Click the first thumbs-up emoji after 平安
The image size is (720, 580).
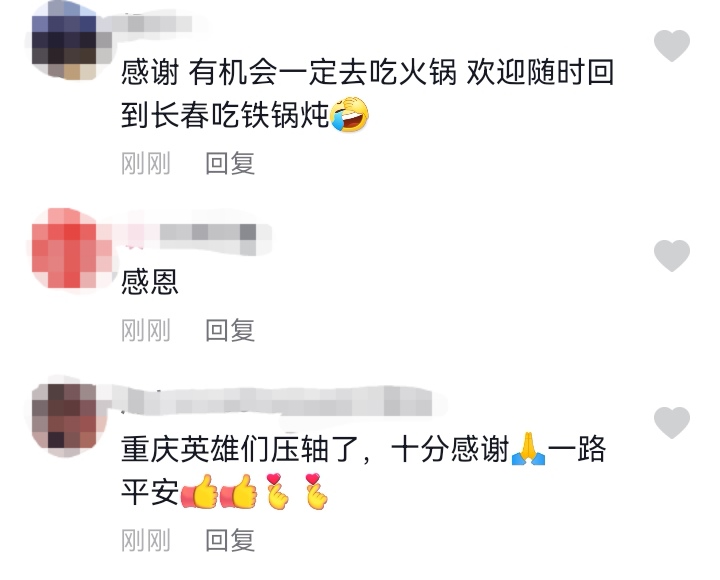[x=199, y=491]
